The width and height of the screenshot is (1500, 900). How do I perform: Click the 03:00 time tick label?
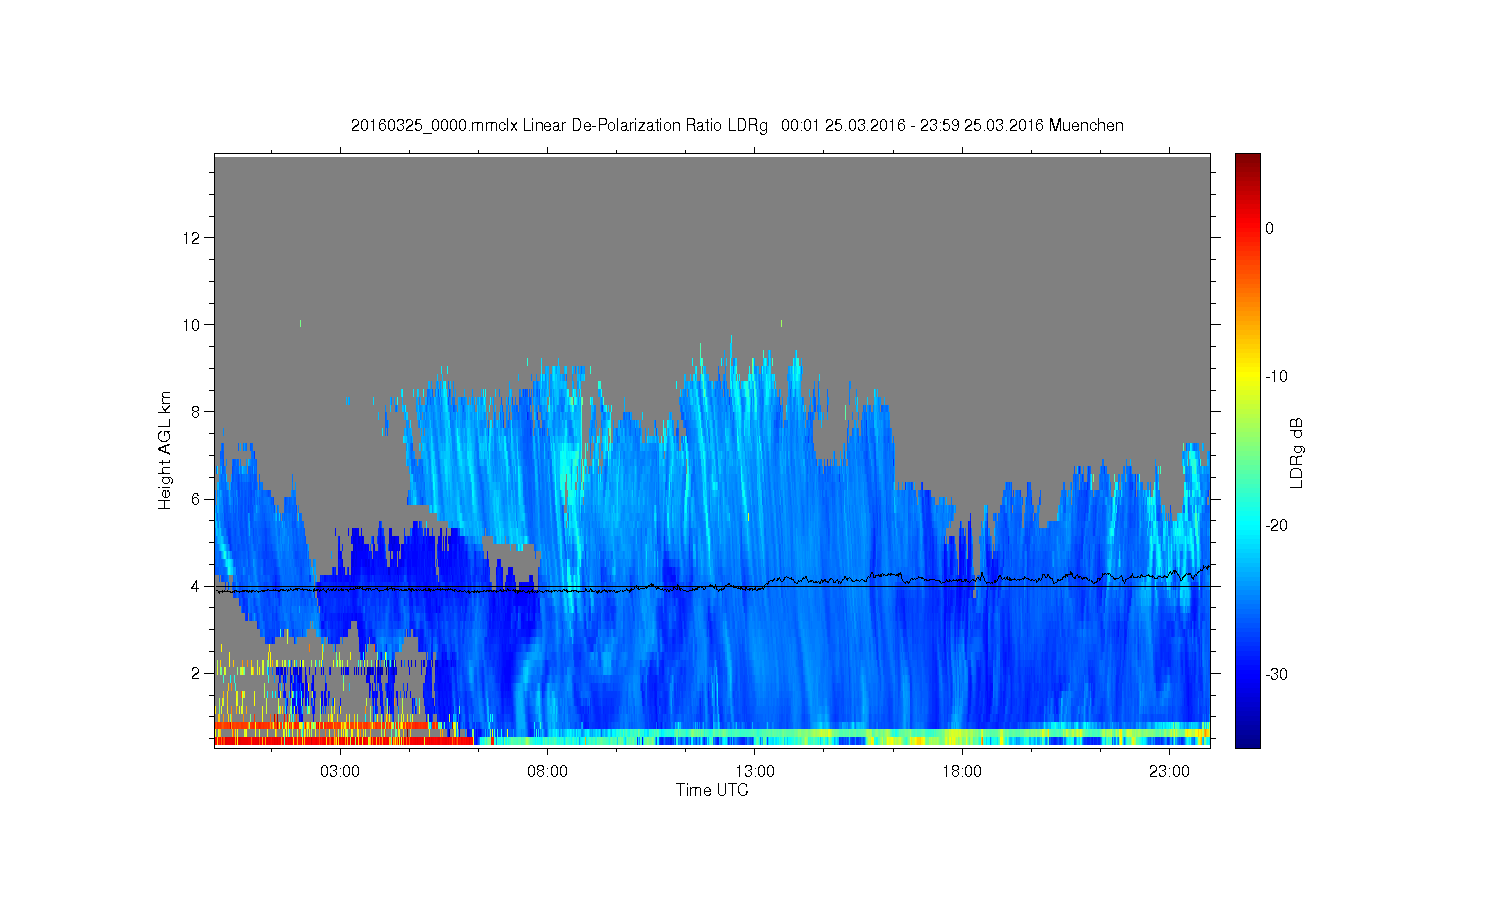(x=340, y=772)
